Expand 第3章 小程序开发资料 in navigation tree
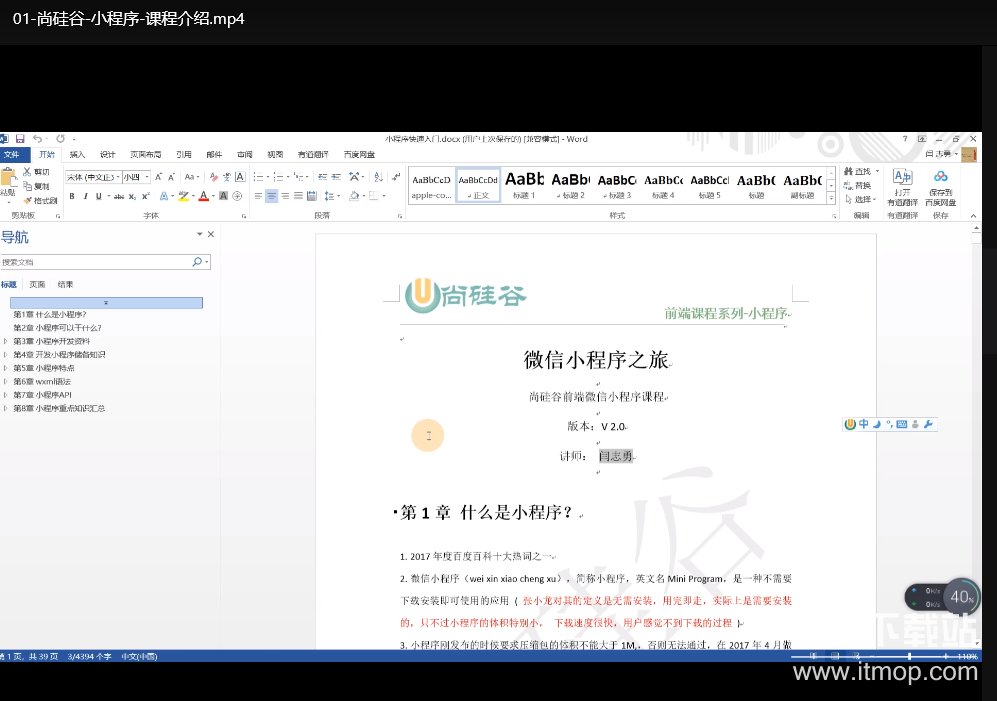Viewport: 997px width, 701px height. pyautogui.click(x=6, y=341)
